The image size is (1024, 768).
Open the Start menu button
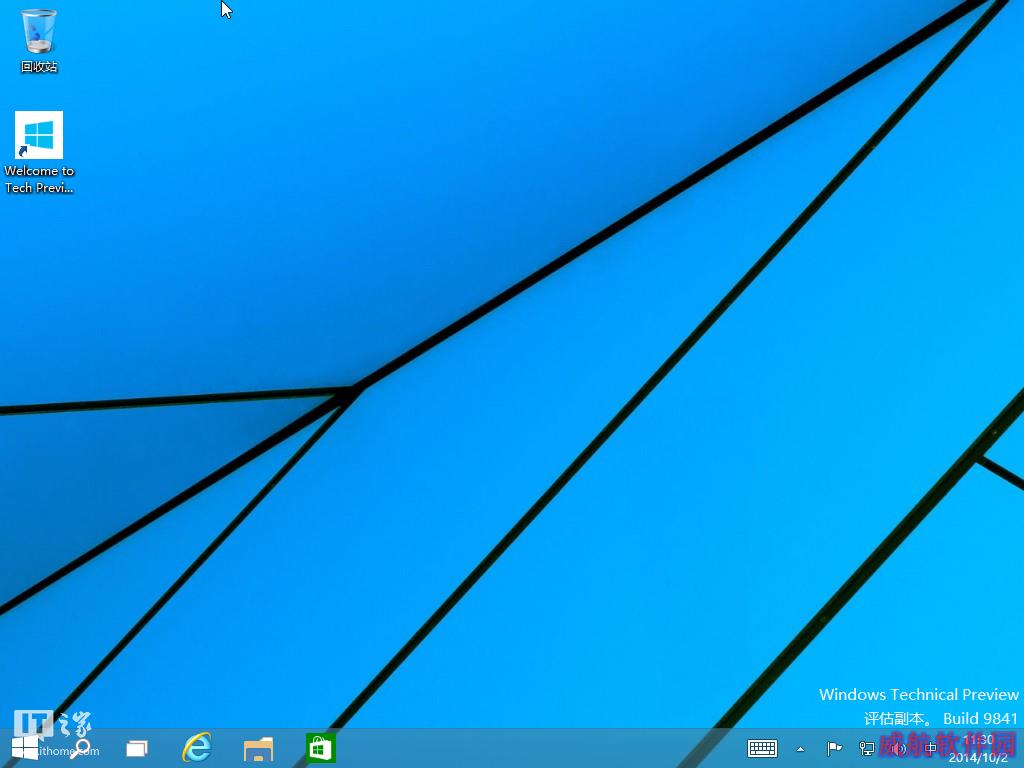25,748
